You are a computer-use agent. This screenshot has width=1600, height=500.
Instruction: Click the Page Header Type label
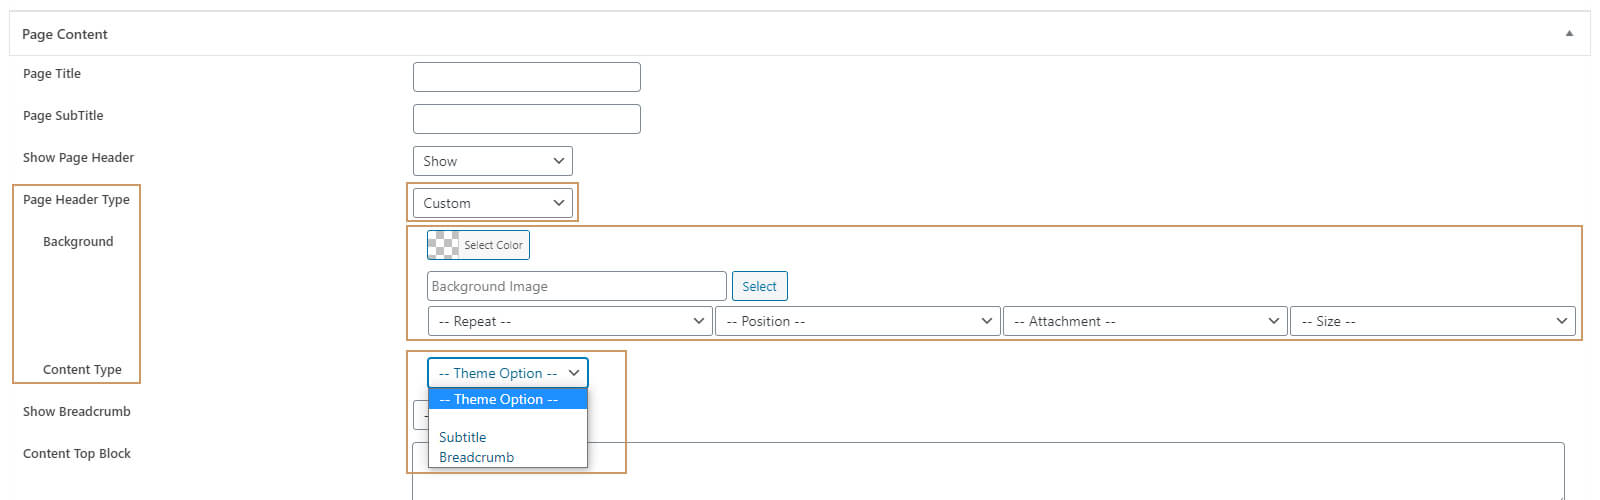[x=76, y=200]
